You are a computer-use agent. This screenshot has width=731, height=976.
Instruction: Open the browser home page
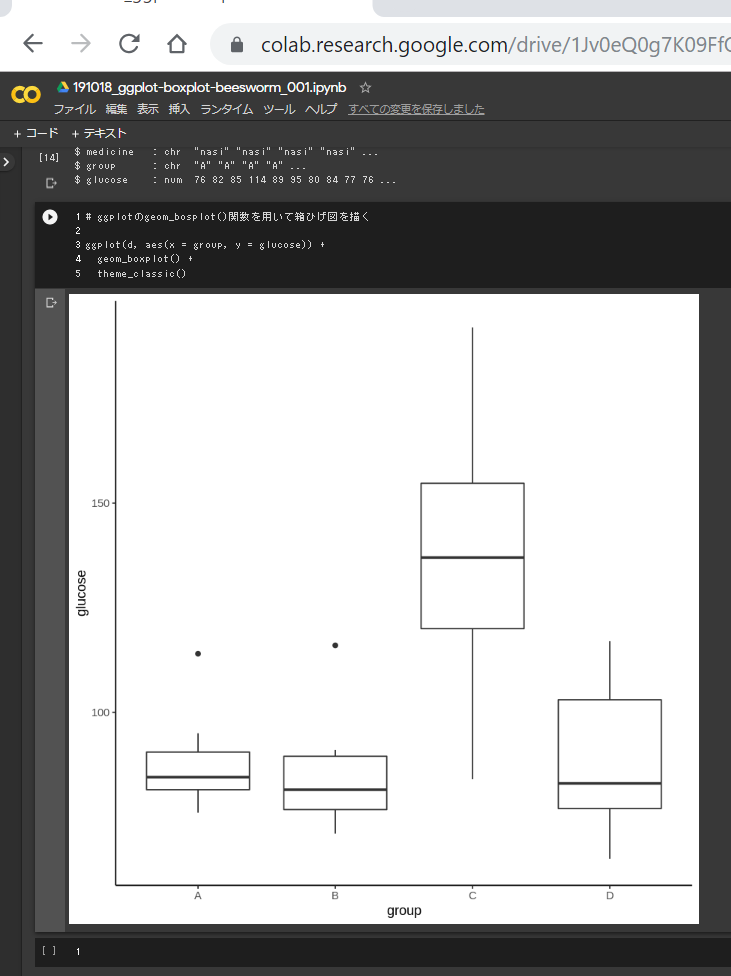(177, 44)
